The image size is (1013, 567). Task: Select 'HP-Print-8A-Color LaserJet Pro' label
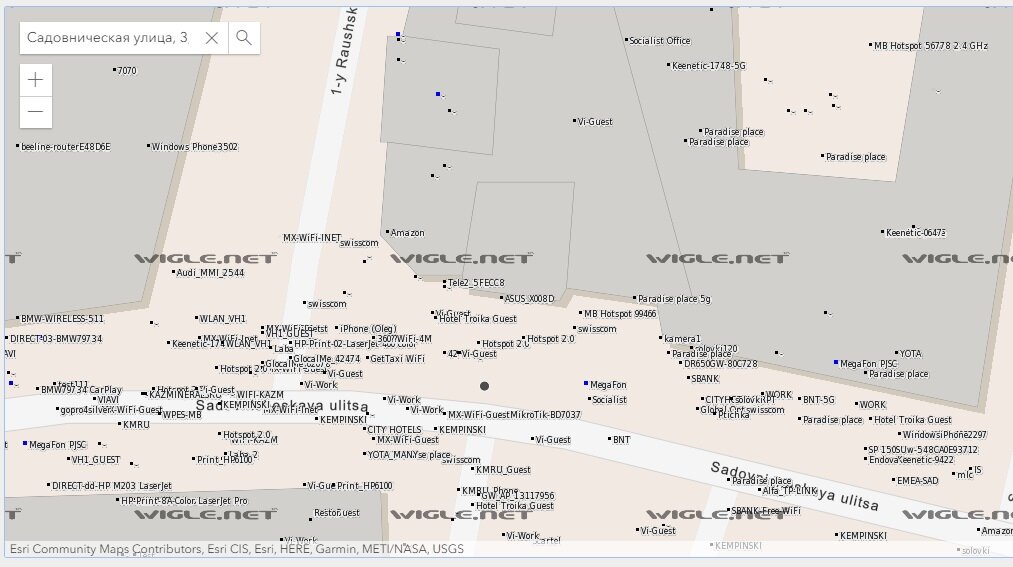[184, 501]
